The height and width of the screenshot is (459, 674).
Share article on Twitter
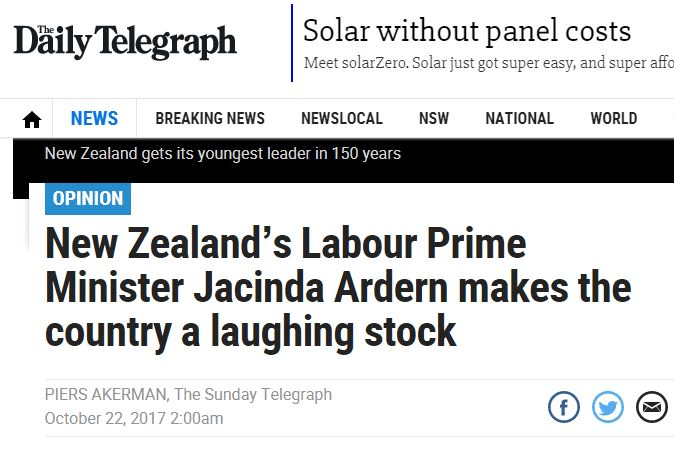tap(608, 407)
